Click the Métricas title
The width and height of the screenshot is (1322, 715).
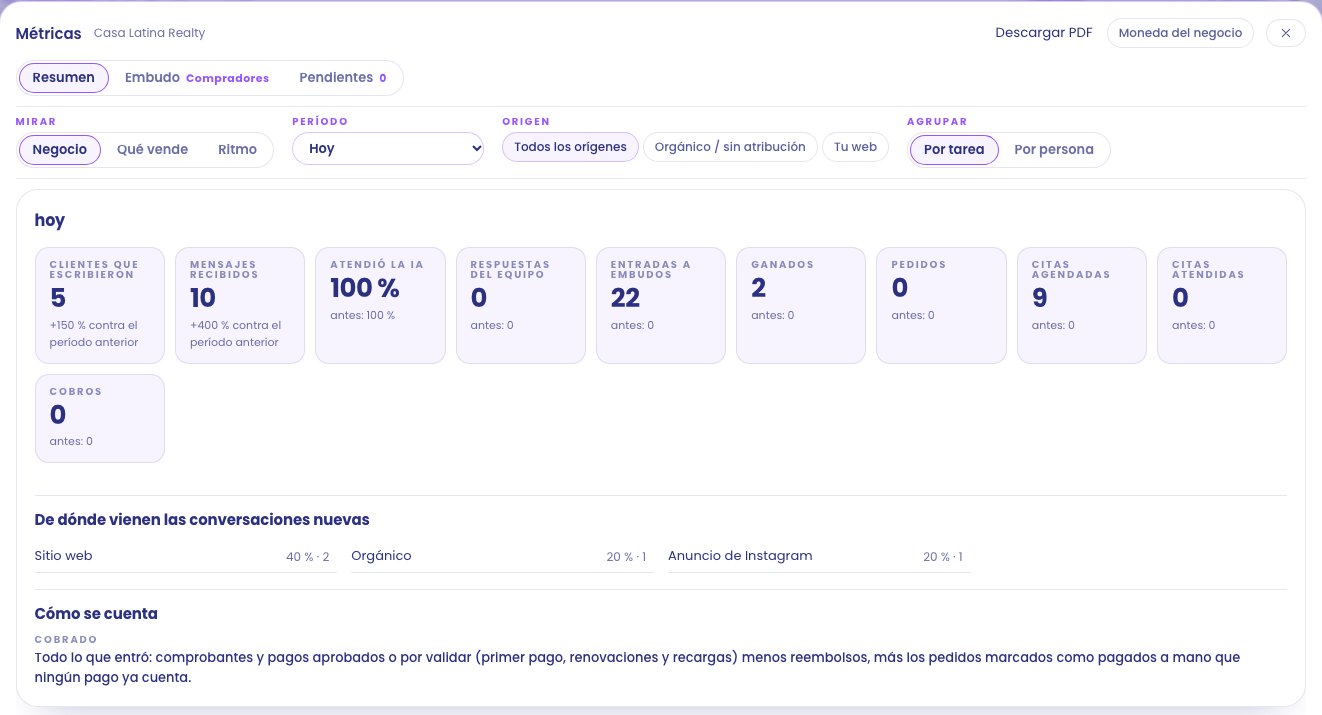point(48,33)
